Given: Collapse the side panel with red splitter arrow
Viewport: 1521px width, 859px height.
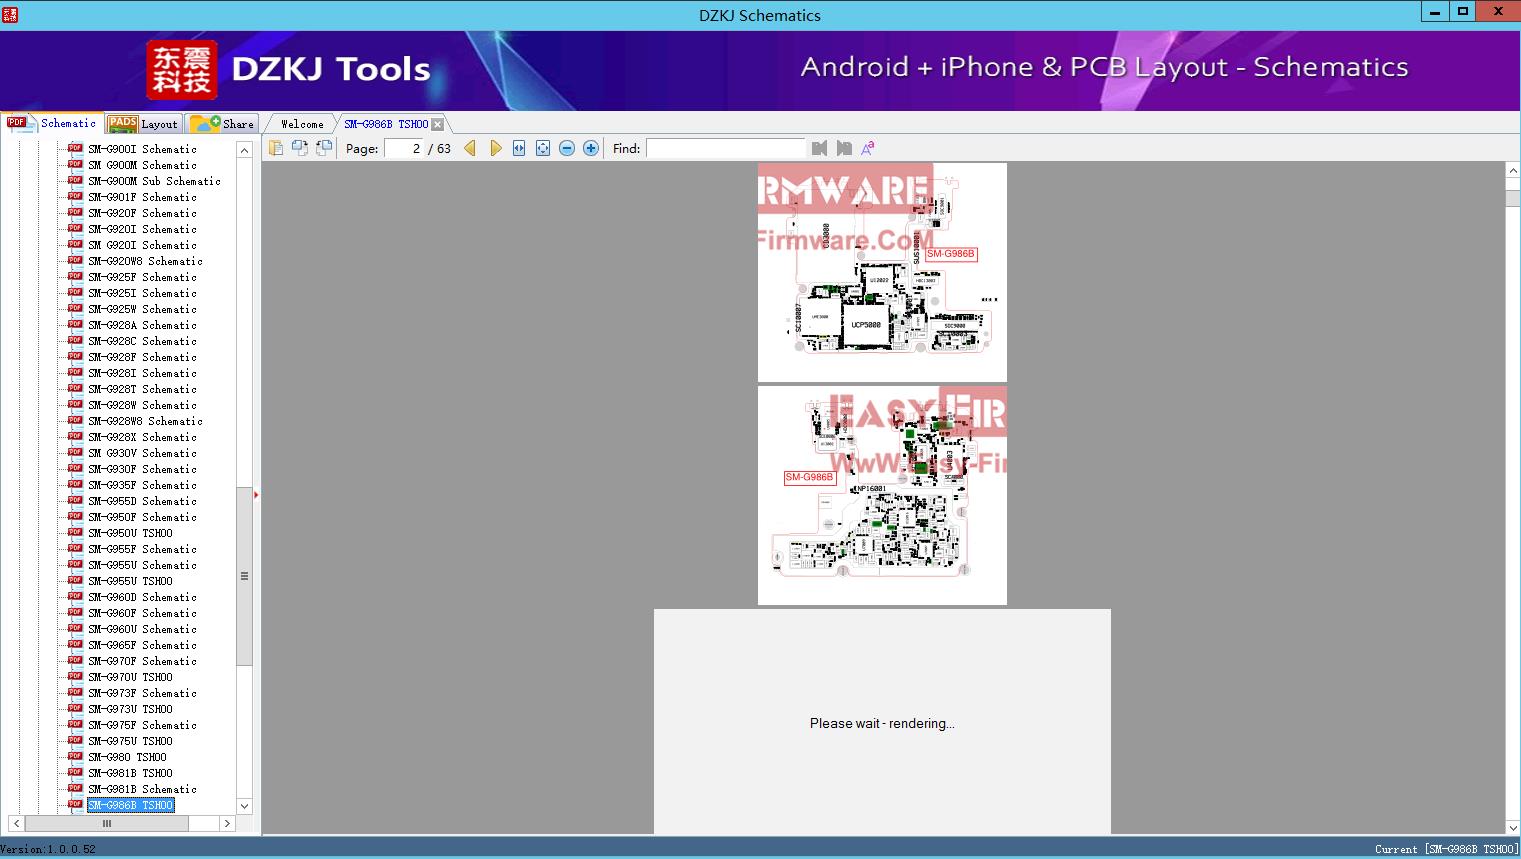Looking at the screenshot, I should (256, 495).
